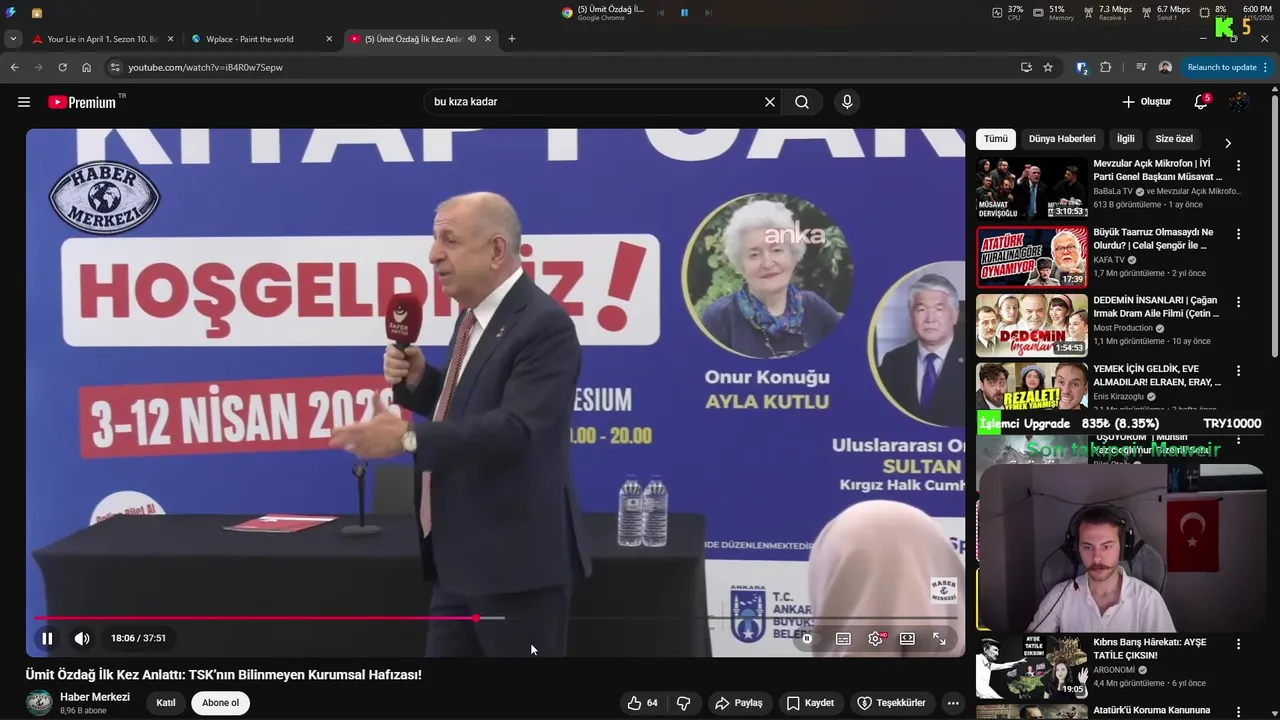Open the YouTube guide hamburger menu
Image resolution: width=1280 pixels, height=720 pixels.
[x=24, y=102]
